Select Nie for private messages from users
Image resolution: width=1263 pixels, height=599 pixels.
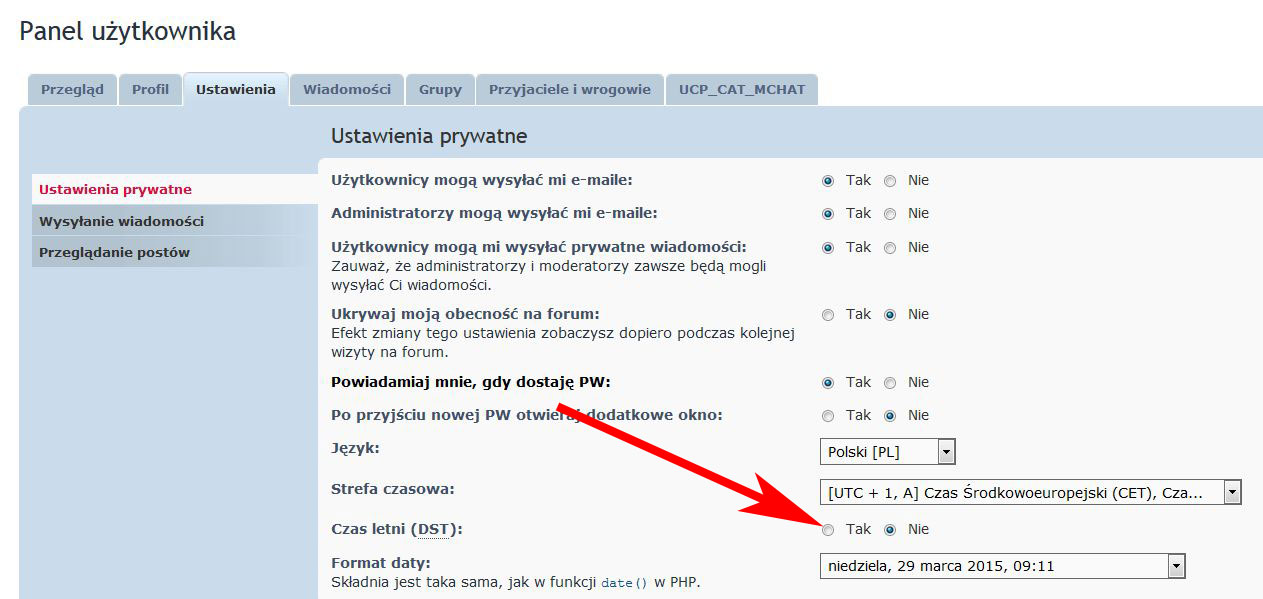[890, 248]
